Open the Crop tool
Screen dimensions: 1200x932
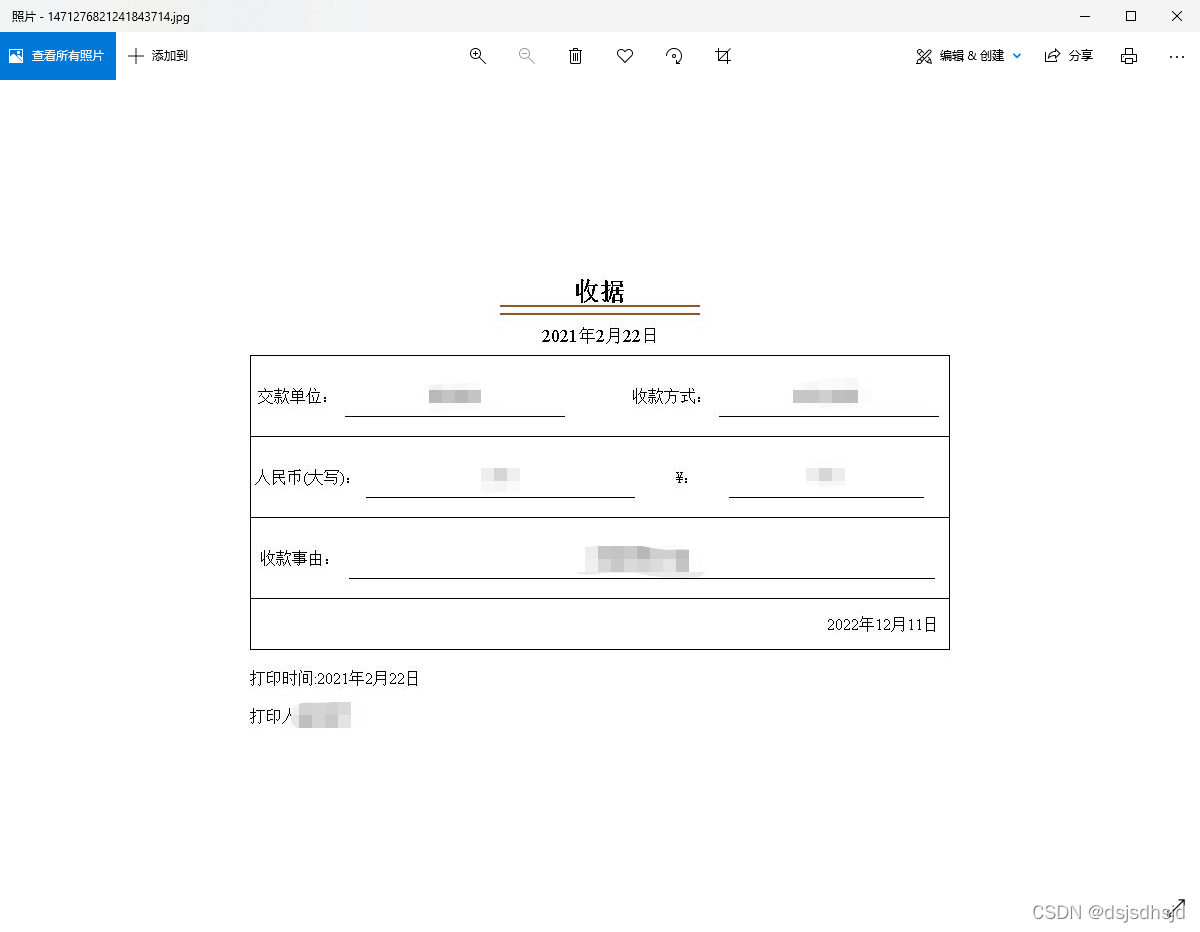[723, 56]
